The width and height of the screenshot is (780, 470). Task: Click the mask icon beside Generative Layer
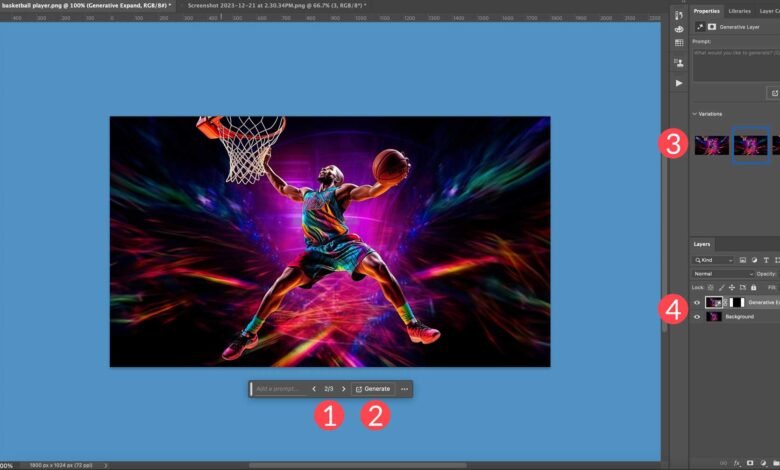[x=712, y=27]
